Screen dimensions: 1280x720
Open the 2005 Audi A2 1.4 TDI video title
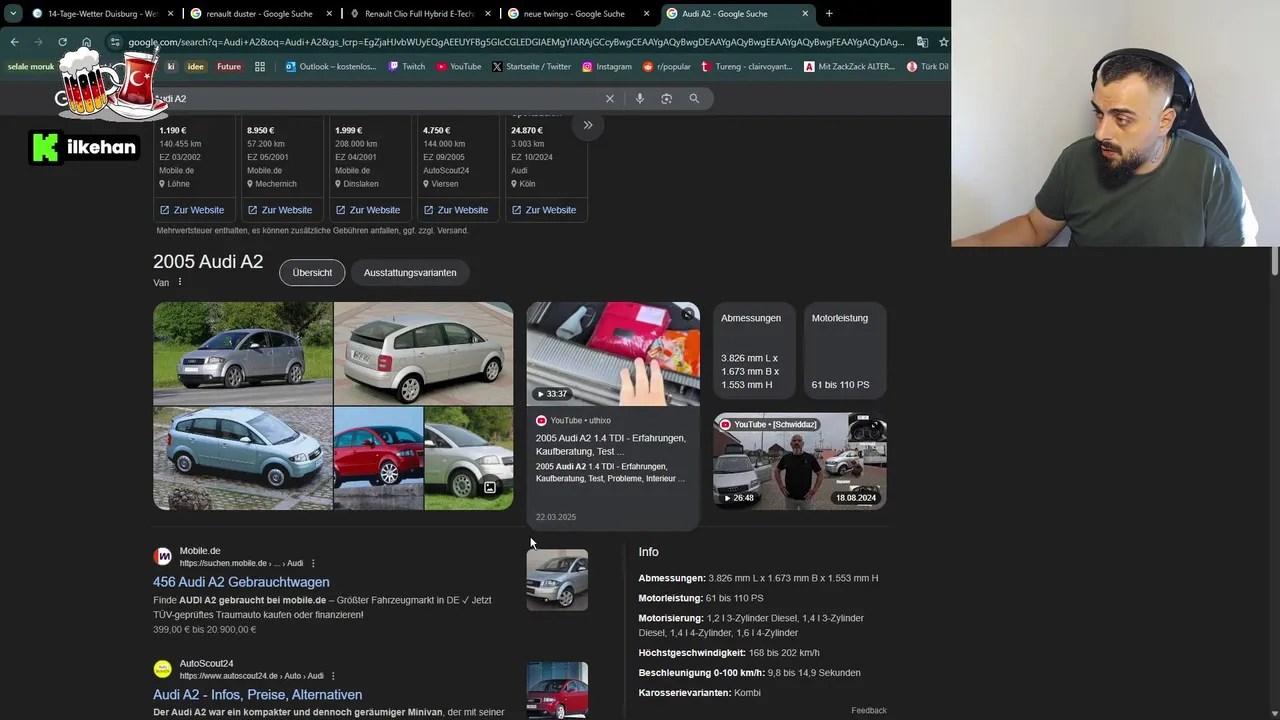tap(610, 444)
